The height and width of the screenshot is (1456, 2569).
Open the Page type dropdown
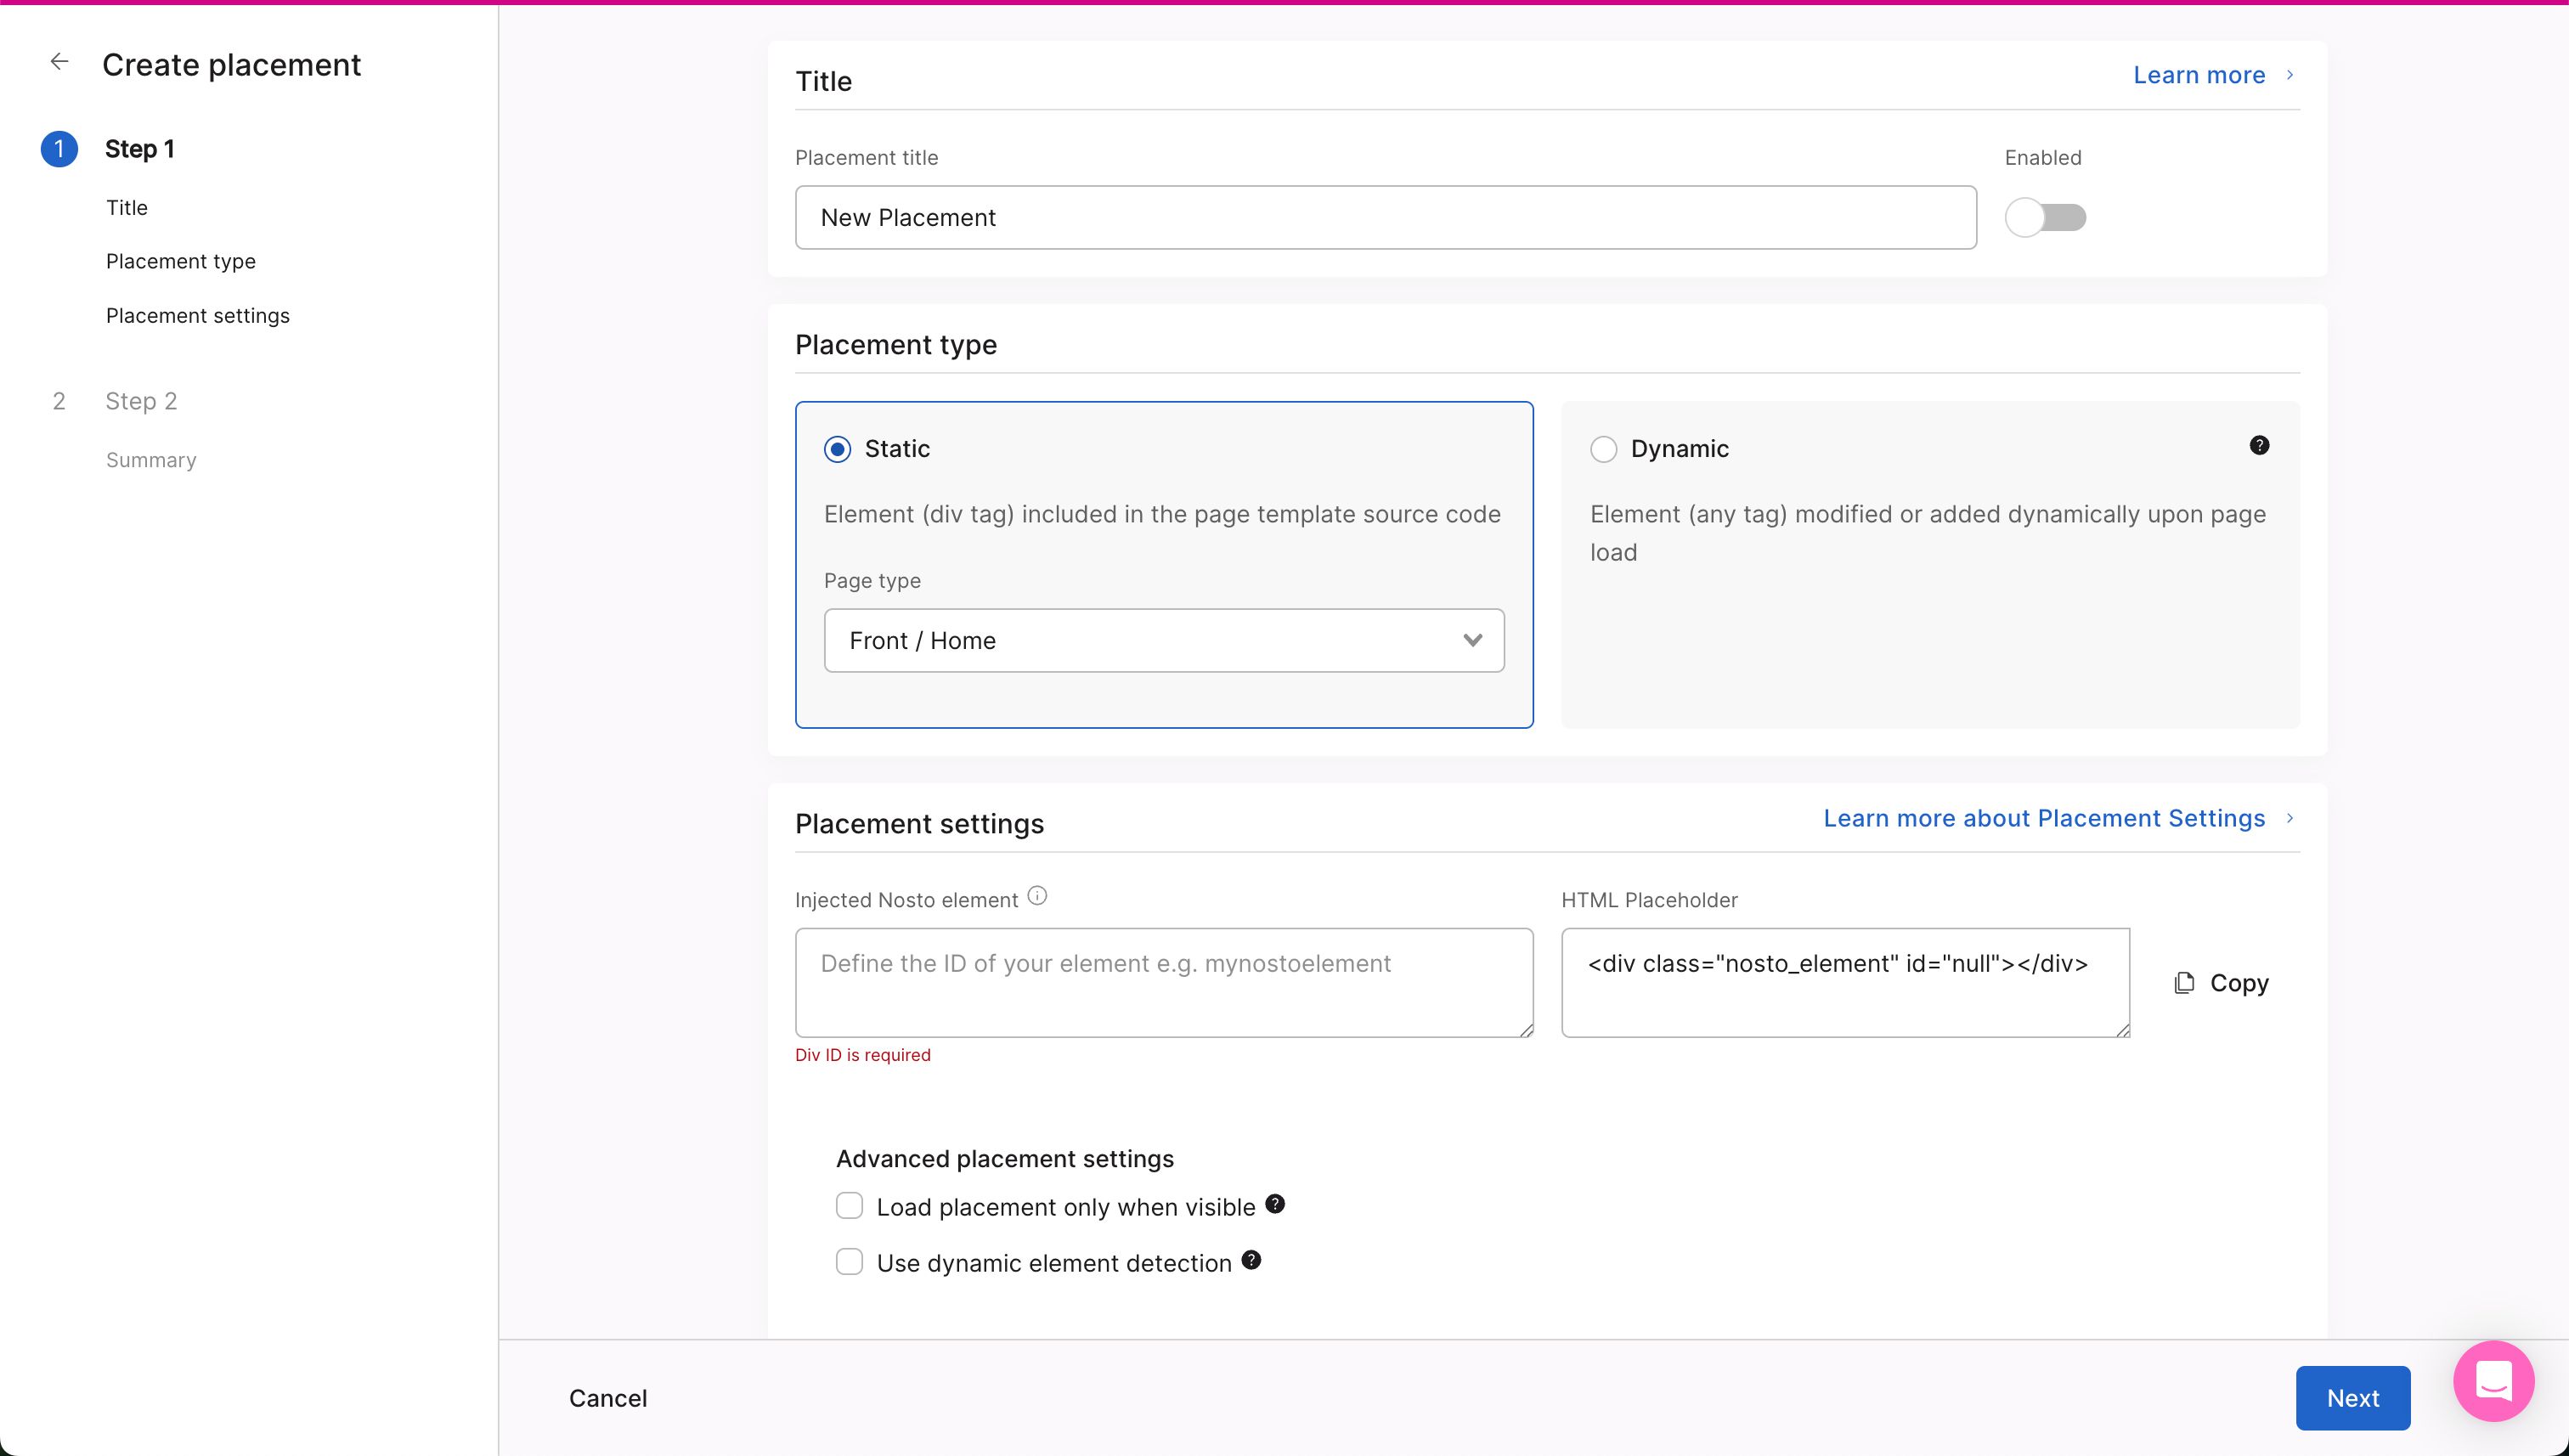(x=1163, y=641)
